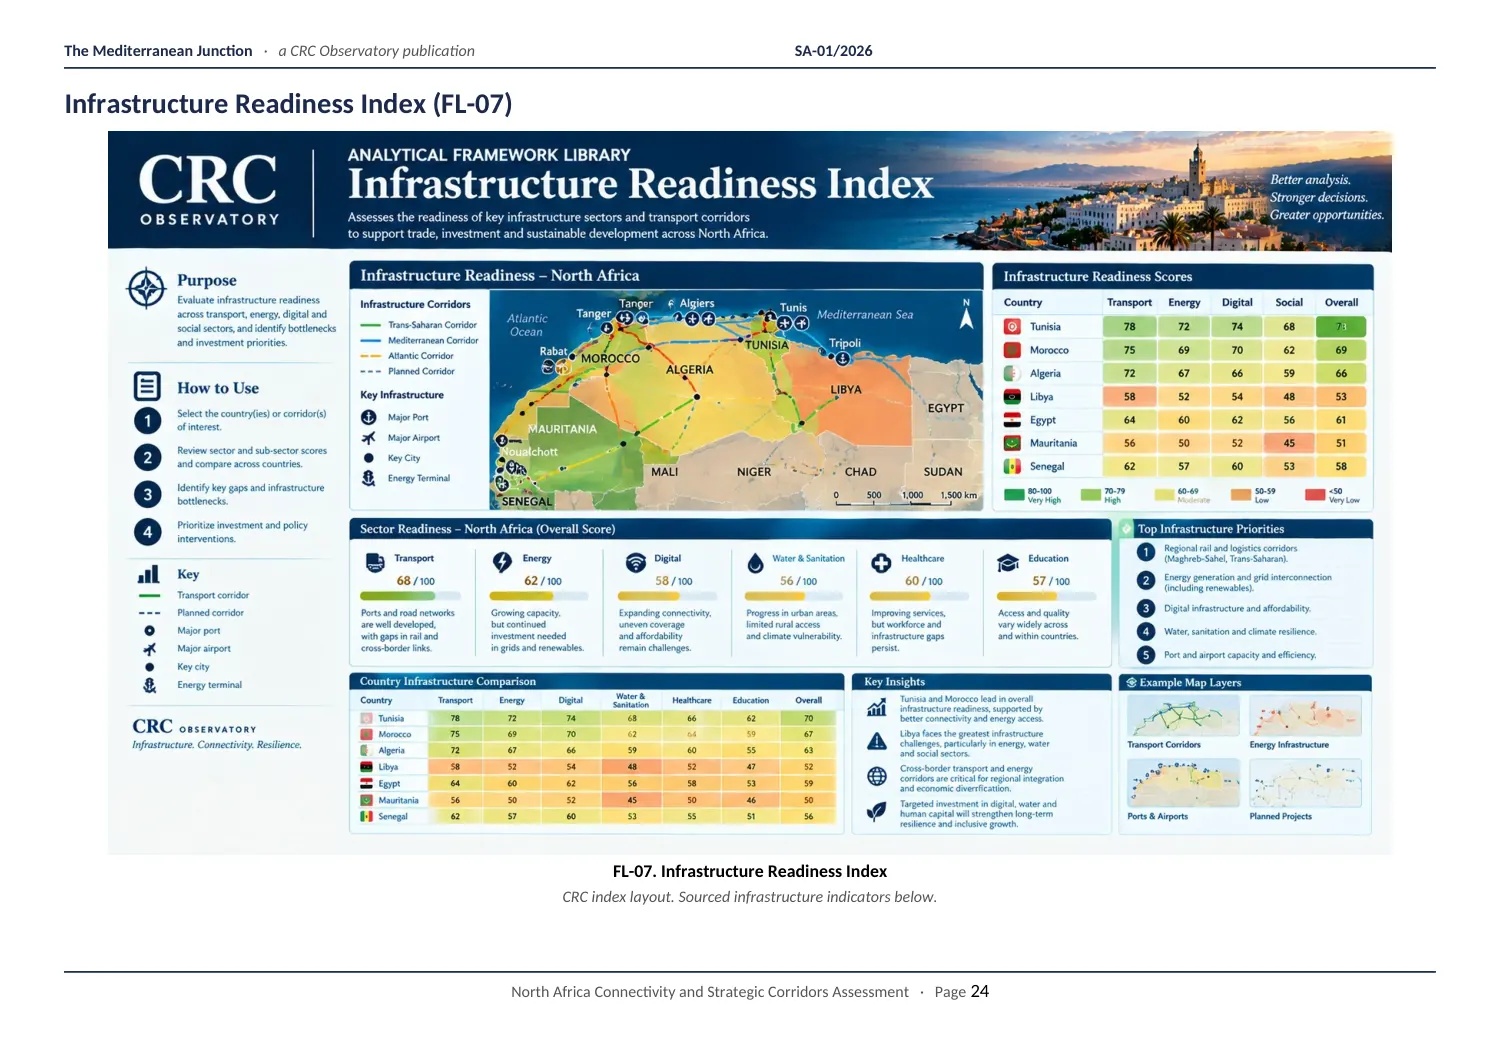The height and width of the screenshot is (1061, 1500).
Task: Click the "FL-07. Infrastructure Readiness Index" figure caption
Action: (750, 871)
